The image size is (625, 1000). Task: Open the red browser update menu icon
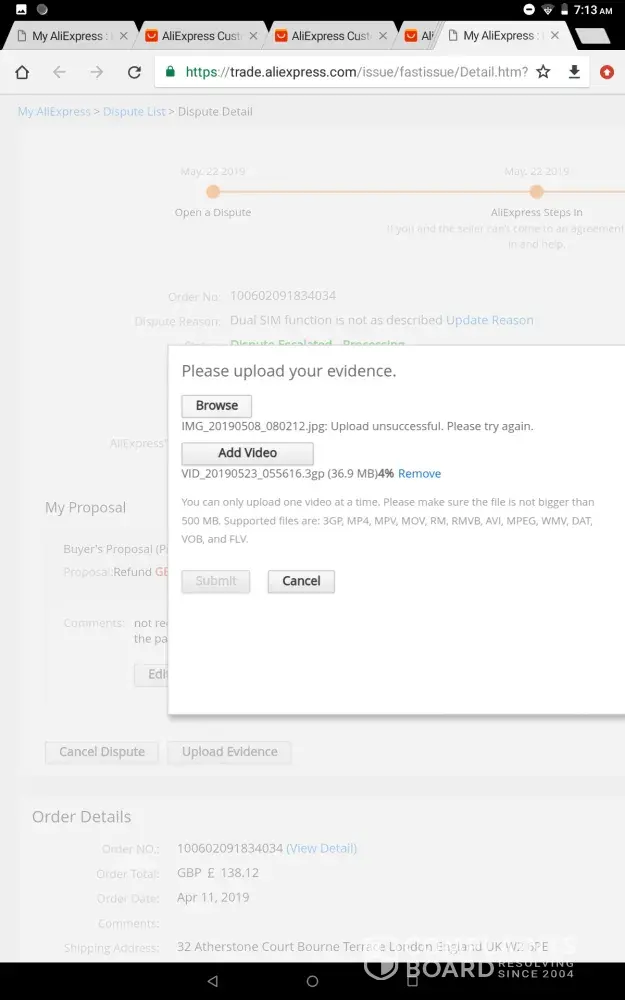coord(607,72)
